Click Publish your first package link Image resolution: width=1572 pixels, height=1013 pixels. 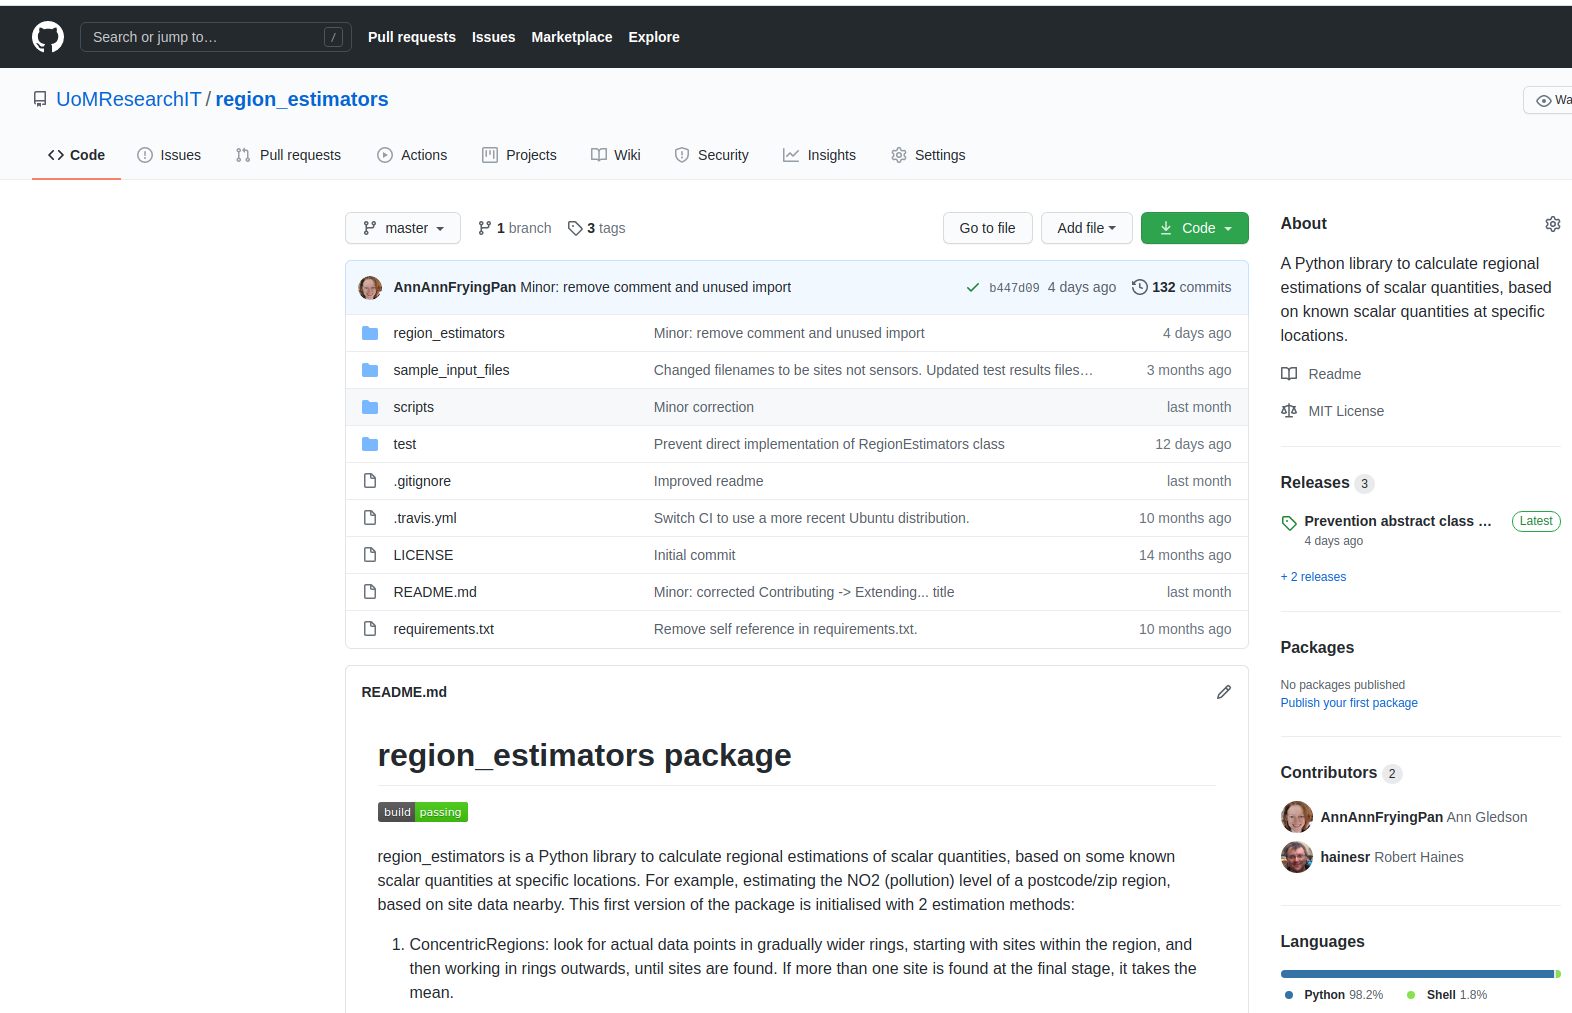pyautogui.click(x=1349, y=703)
